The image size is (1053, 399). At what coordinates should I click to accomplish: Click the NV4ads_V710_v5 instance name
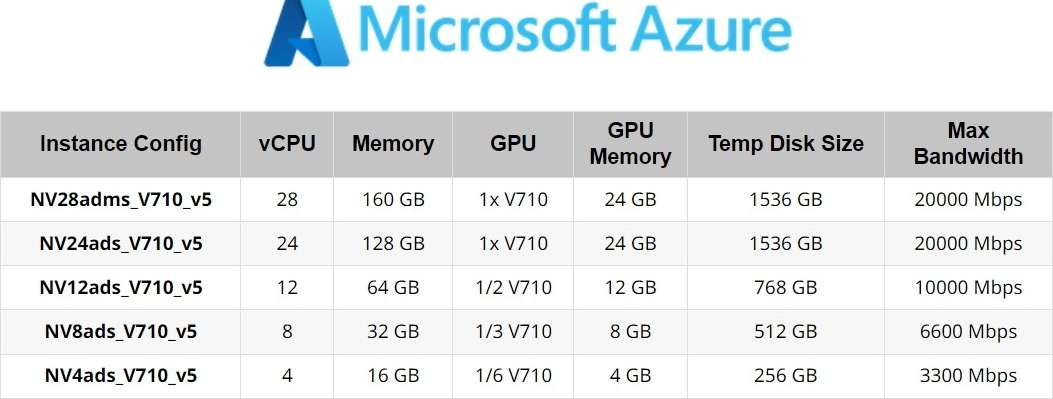[121, 375]
